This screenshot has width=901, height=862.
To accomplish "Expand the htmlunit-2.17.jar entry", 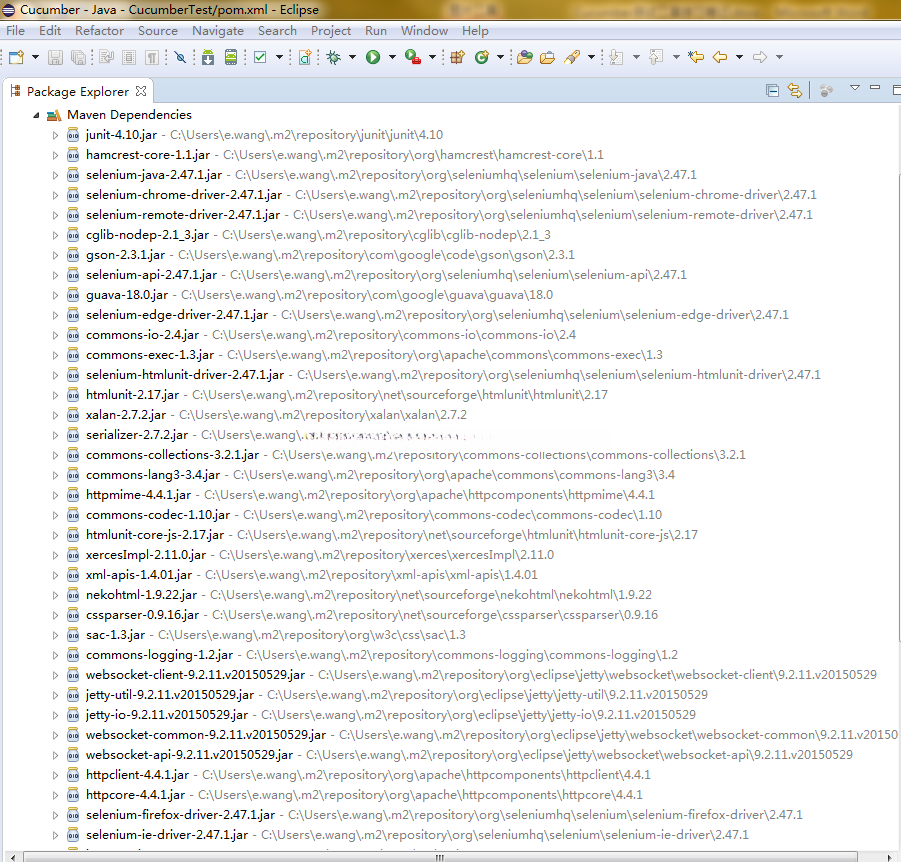I will pyautogui.click(x=55, y=395).
